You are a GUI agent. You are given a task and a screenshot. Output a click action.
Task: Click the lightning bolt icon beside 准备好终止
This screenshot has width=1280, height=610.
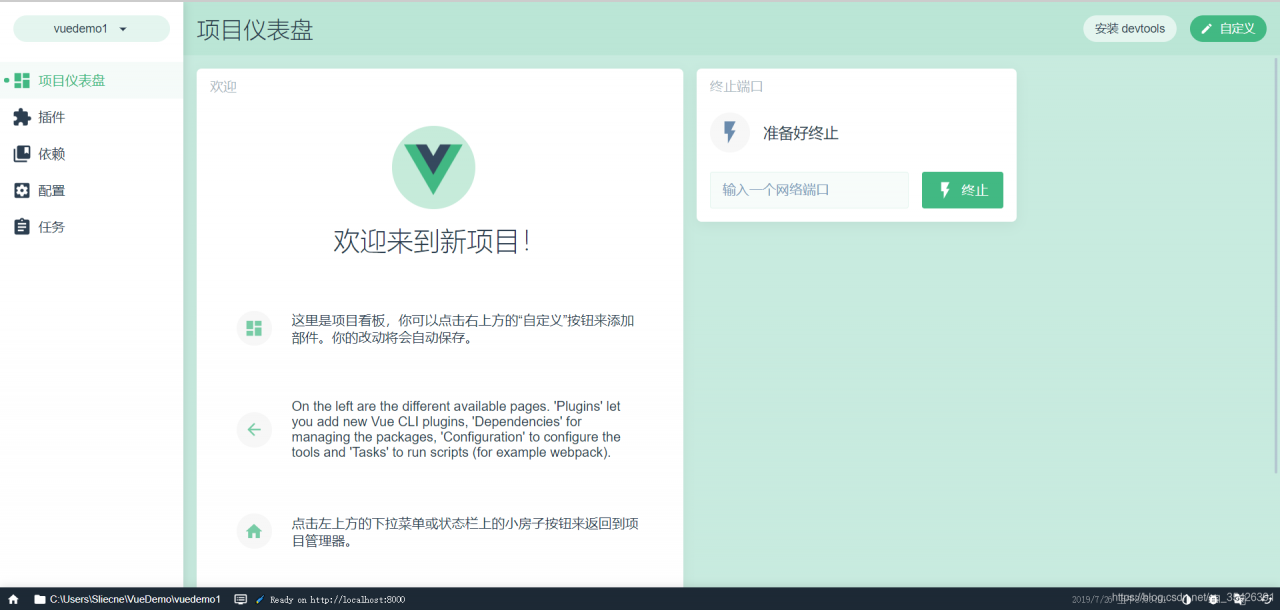coord(730,132)
